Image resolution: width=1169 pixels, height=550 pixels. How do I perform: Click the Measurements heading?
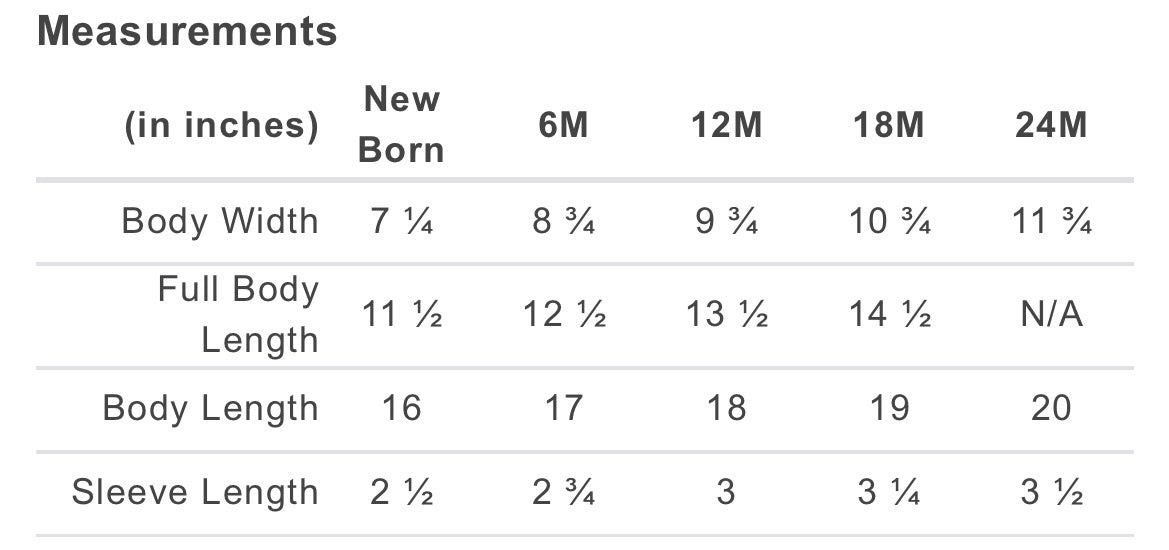tap(187, 32)
